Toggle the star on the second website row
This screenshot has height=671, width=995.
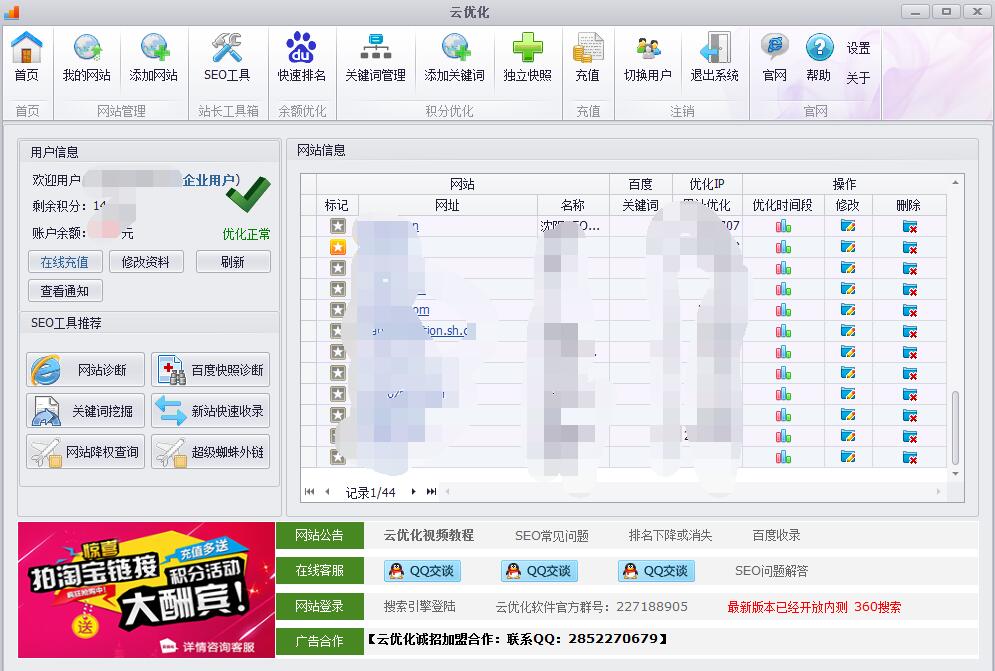[x=338, y=248]
